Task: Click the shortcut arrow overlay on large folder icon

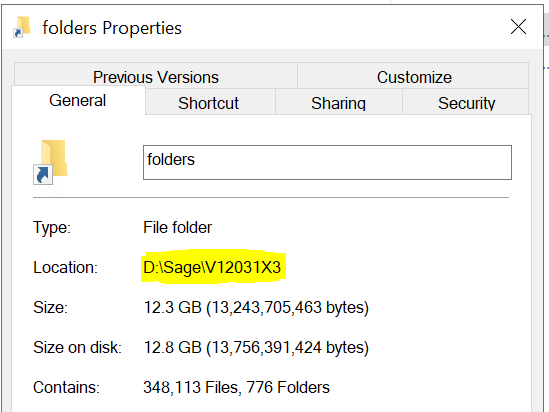Action: pyautogui.click(x=43, y=174)
